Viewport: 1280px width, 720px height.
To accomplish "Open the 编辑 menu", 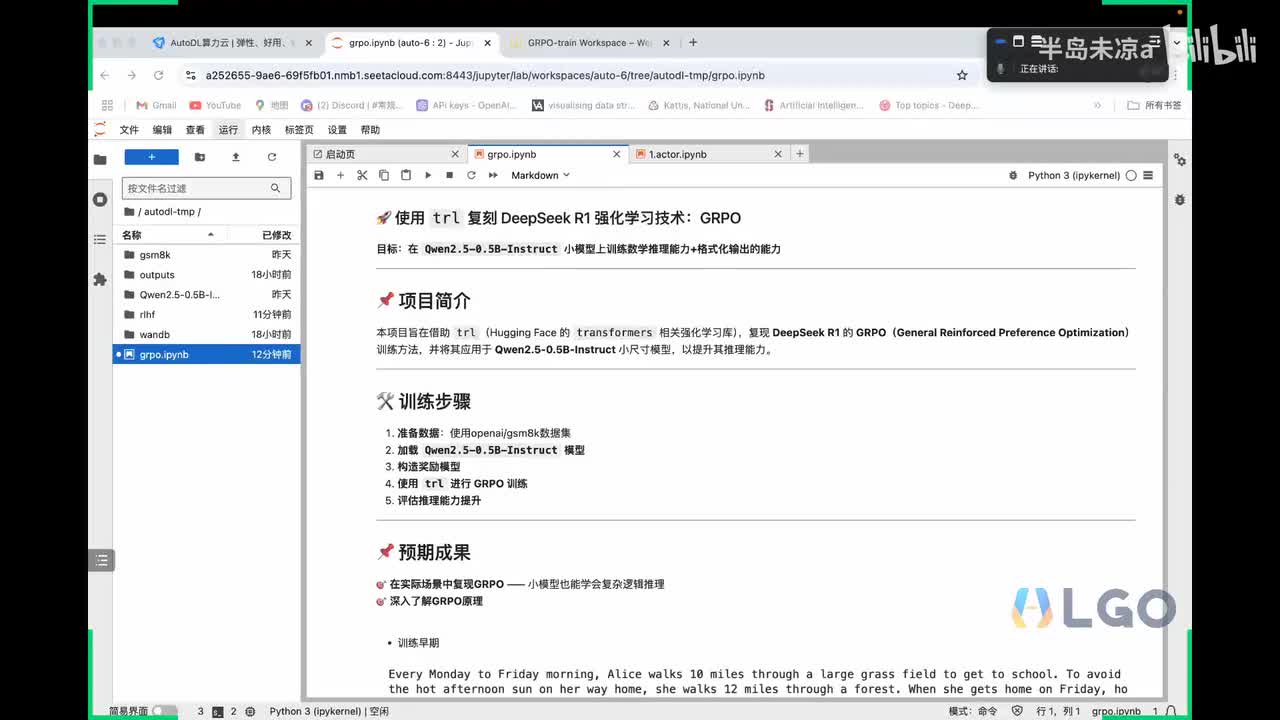I will coord(162,130).
